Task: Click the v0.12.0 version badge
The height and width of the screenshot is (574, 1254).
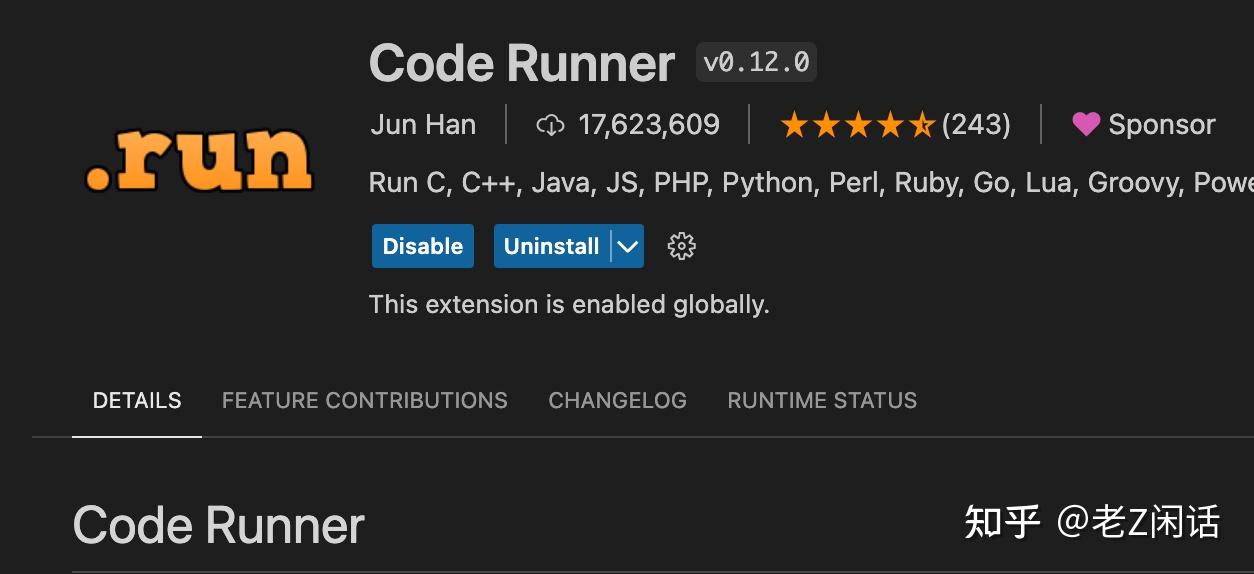Action: pos(756,63)
